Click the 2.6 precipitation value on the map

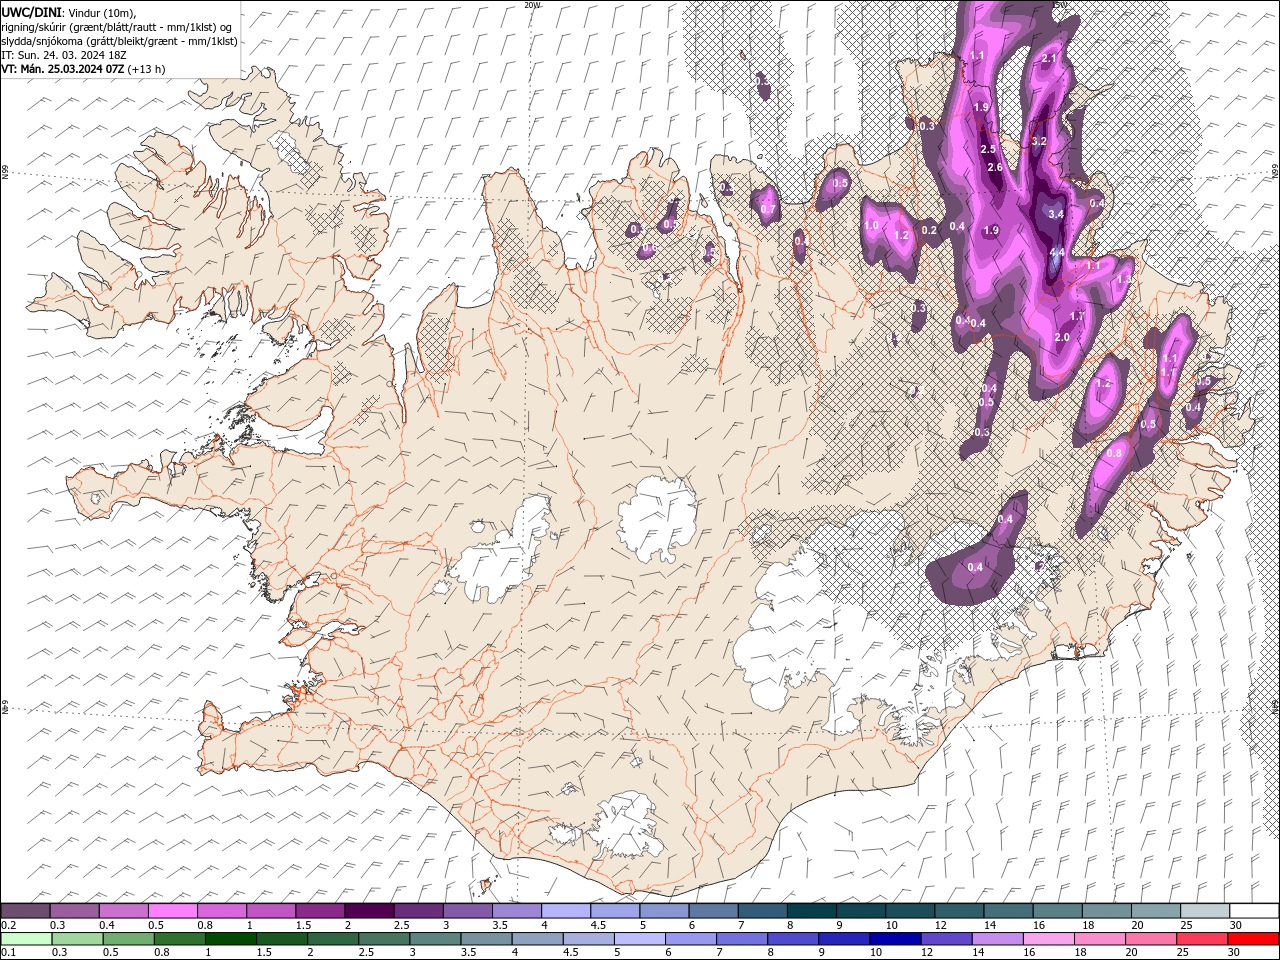pyautogui.click(x=994, y=167)
